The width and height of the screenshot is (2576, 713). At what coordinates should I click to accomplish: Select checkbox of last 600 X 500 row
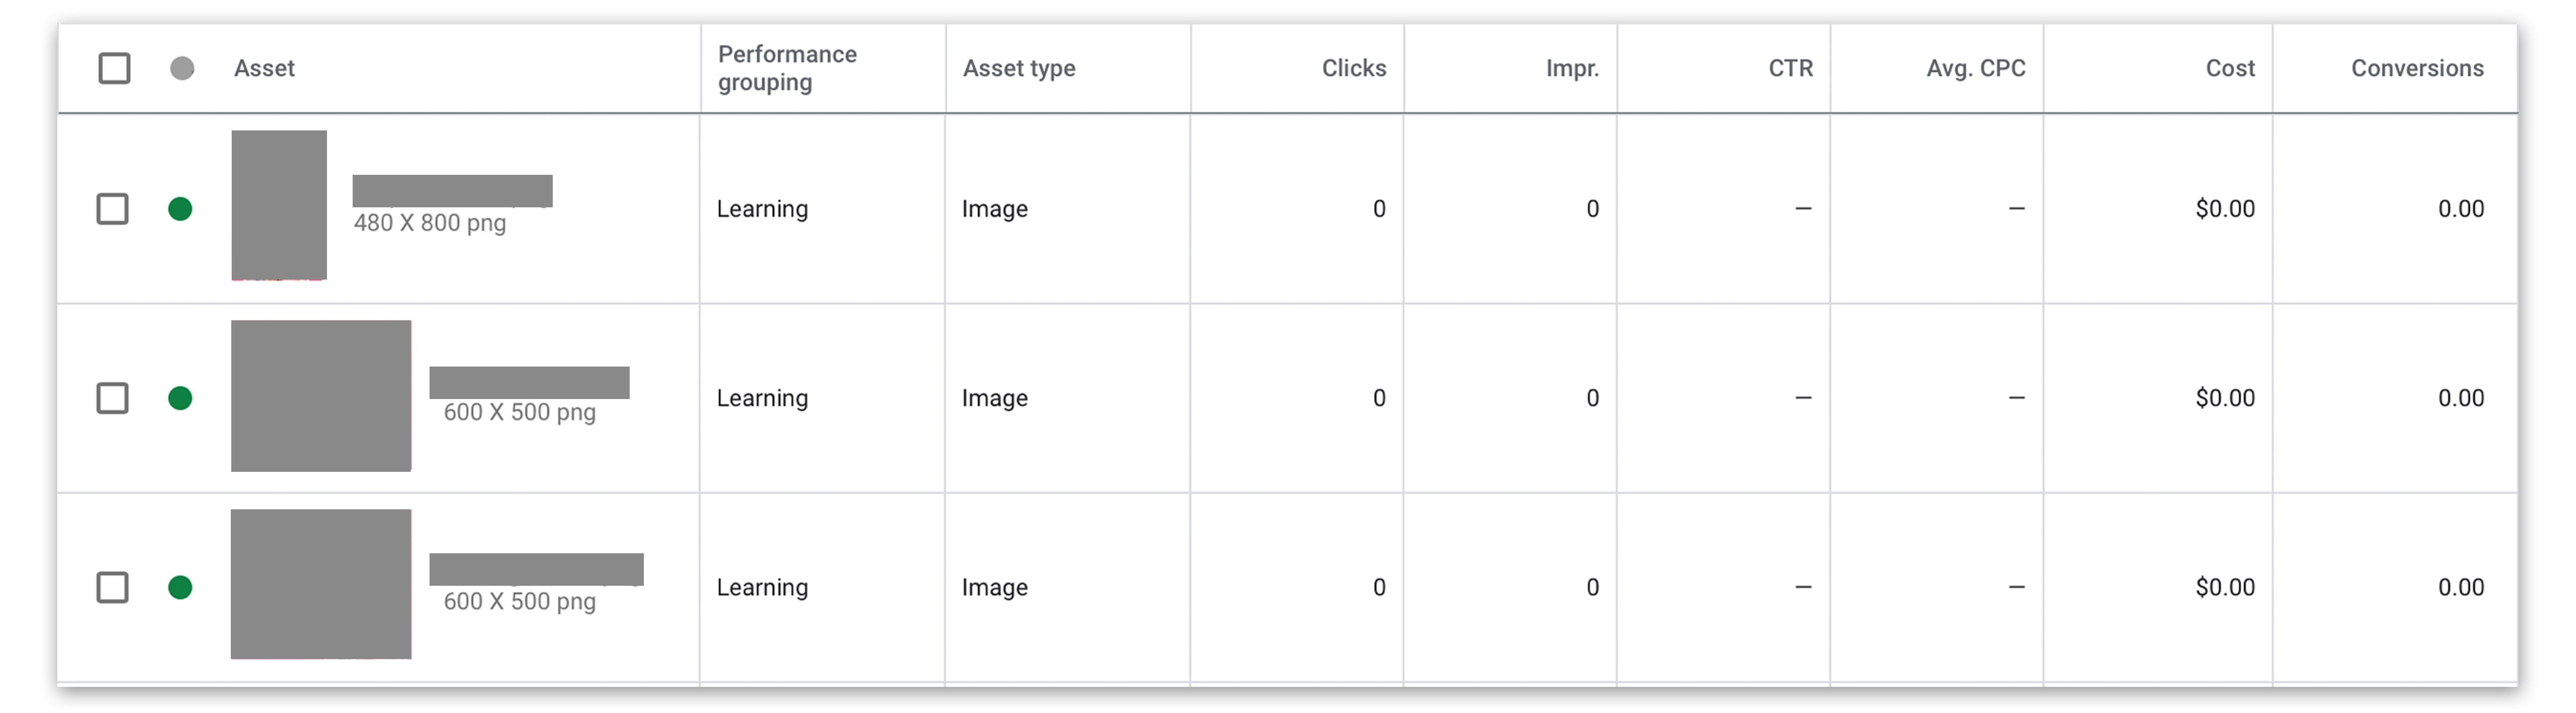[112, 587]
